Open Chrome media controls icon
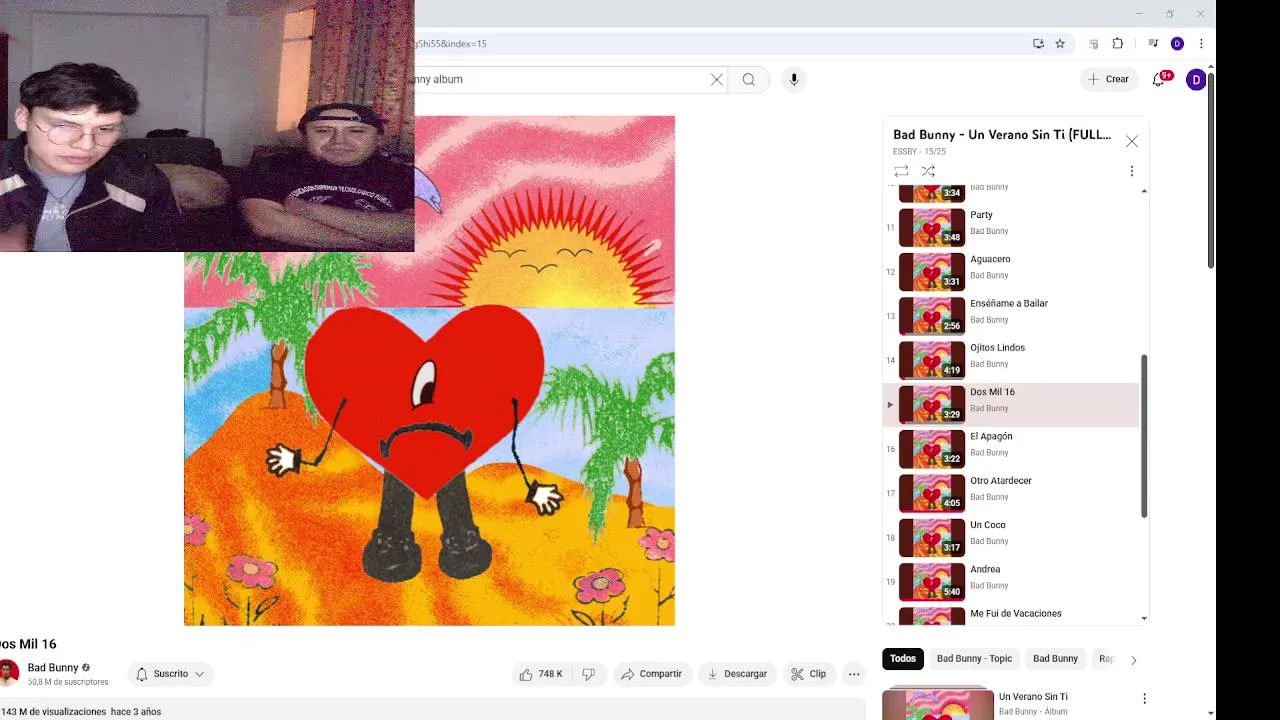Screen dimensions: 1280x720 point(1153,44)
